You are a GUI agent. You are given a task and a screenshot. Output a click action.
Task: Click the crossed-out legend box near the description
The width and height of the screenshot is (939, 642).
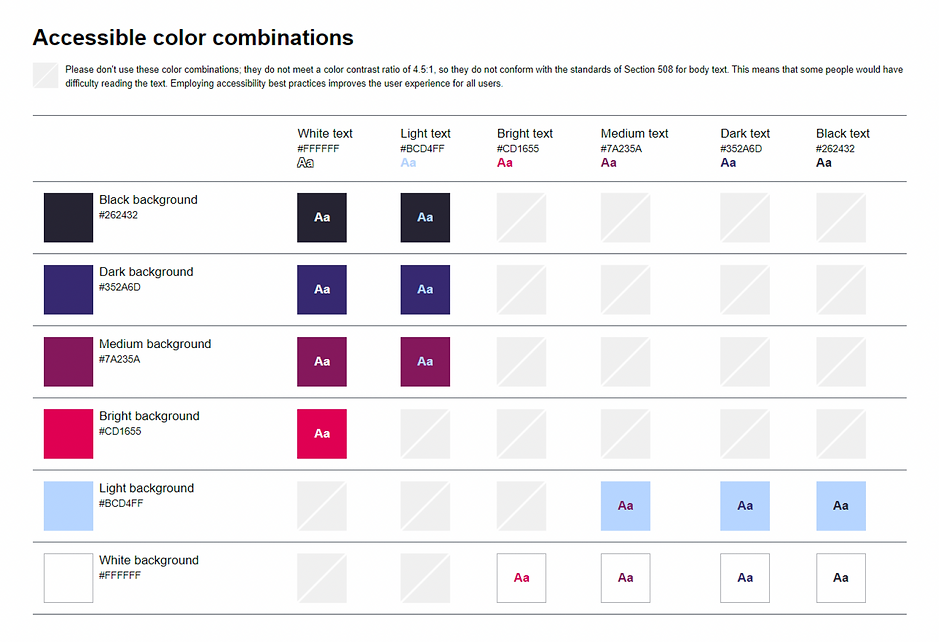46,75
